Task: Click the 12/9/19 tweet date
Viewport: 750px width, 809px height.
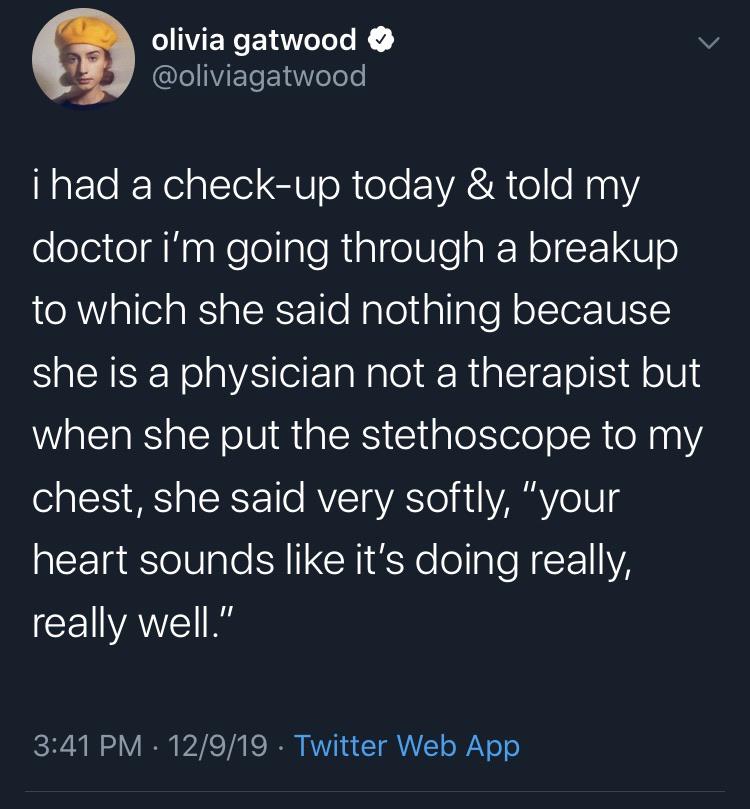Action: click(220, 745)
